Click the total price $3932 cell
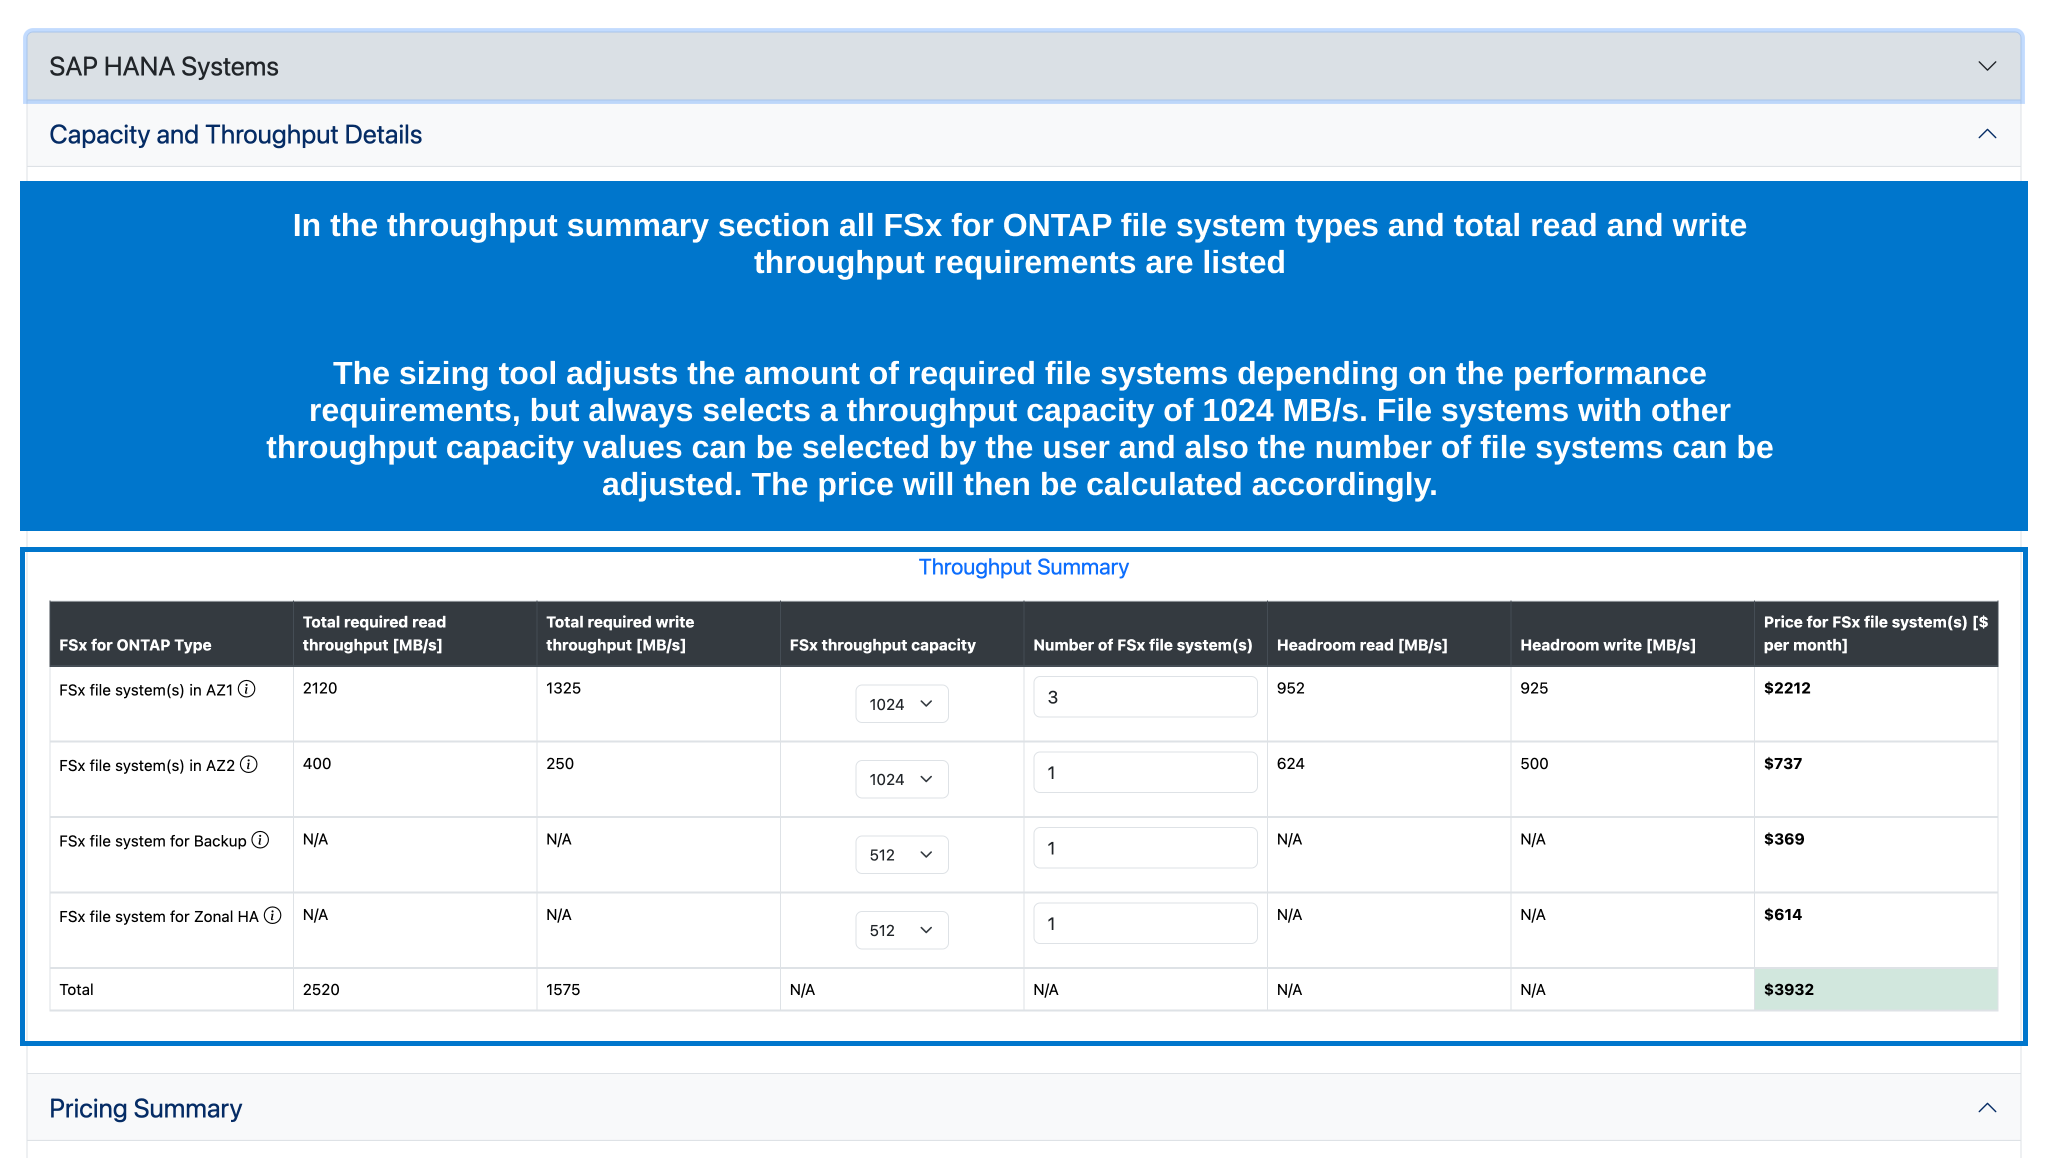 (x=1875, y=989)
